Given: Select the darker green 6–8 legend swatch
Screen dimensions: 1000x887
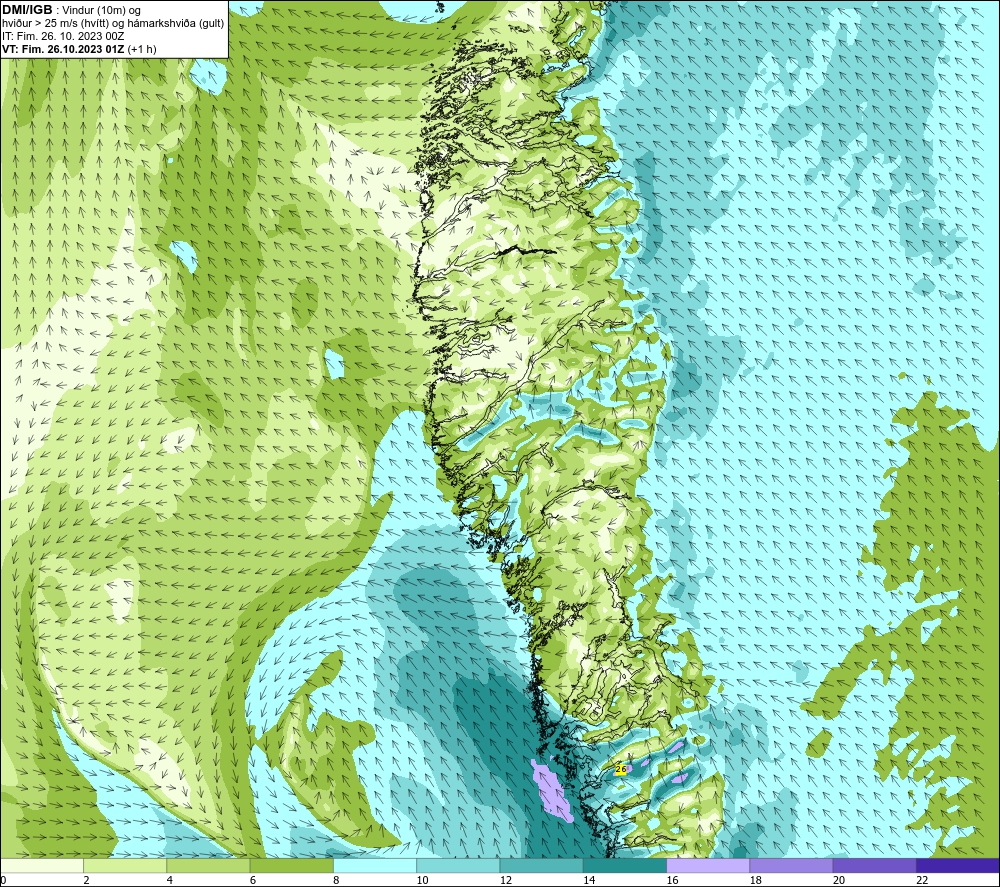Looking at the screenshot, I should point(291,865).
